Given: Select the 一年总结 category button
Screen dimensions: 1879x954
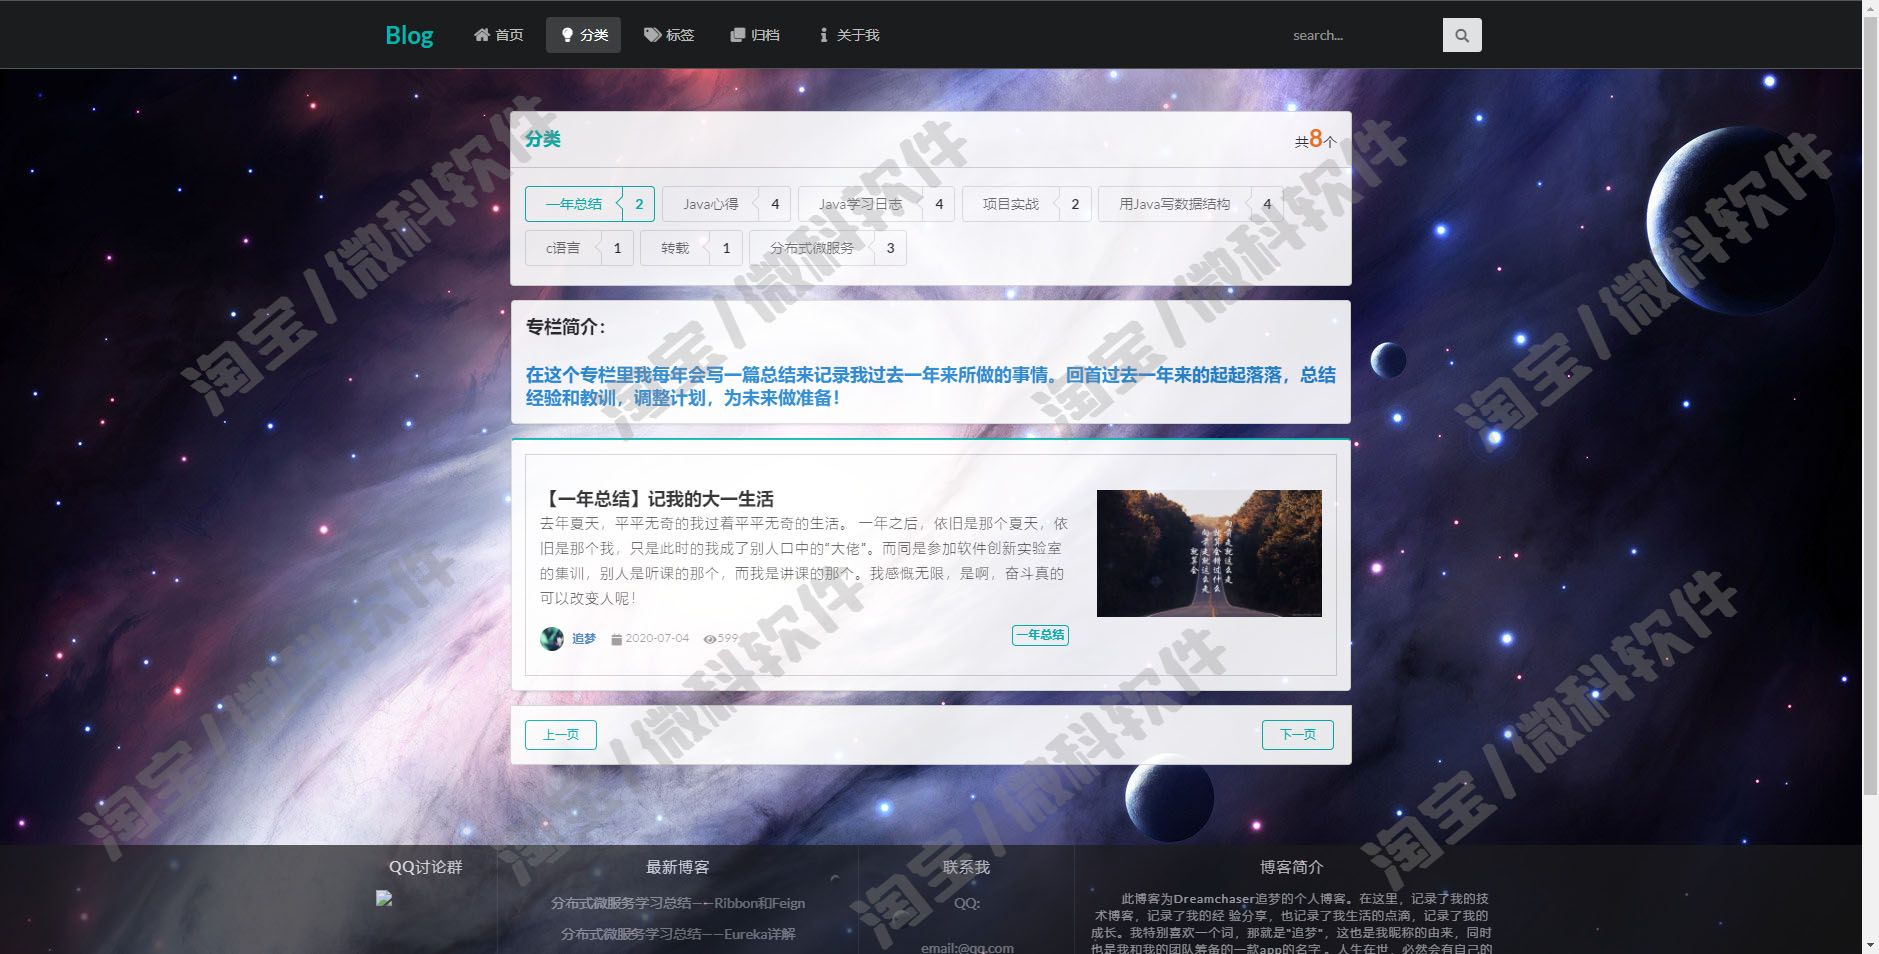Looking at the screenshot, I should (x=574, y=204).
